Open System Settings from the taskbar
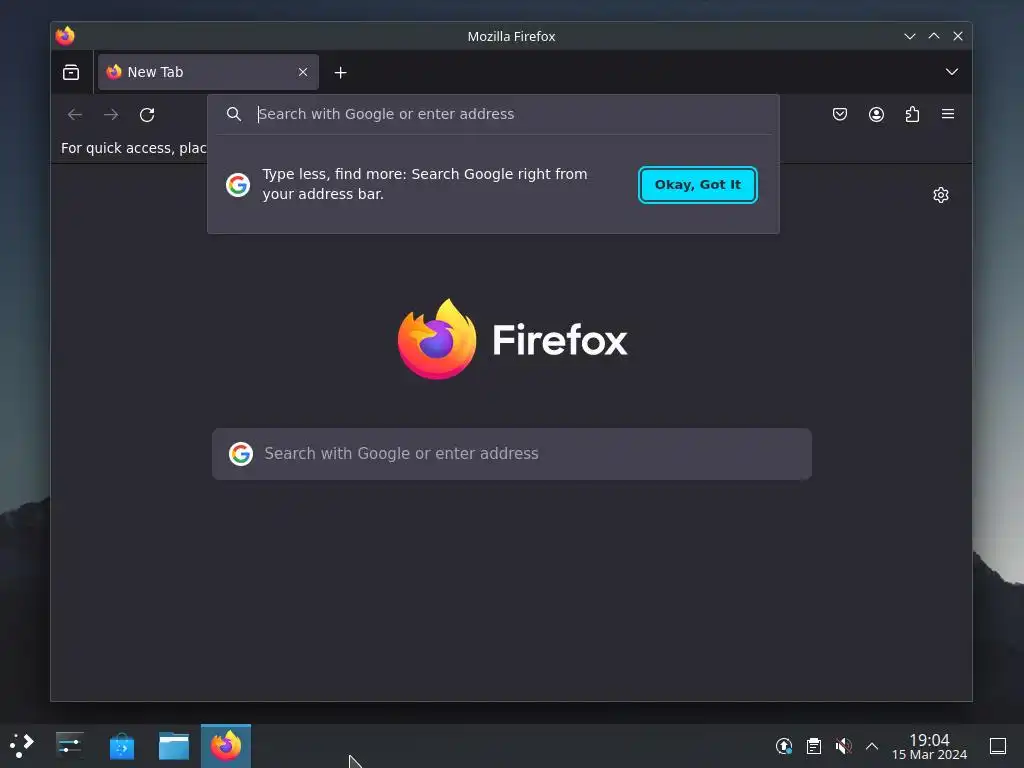Viewport: 1024px width, 768px height. [69, 746]
